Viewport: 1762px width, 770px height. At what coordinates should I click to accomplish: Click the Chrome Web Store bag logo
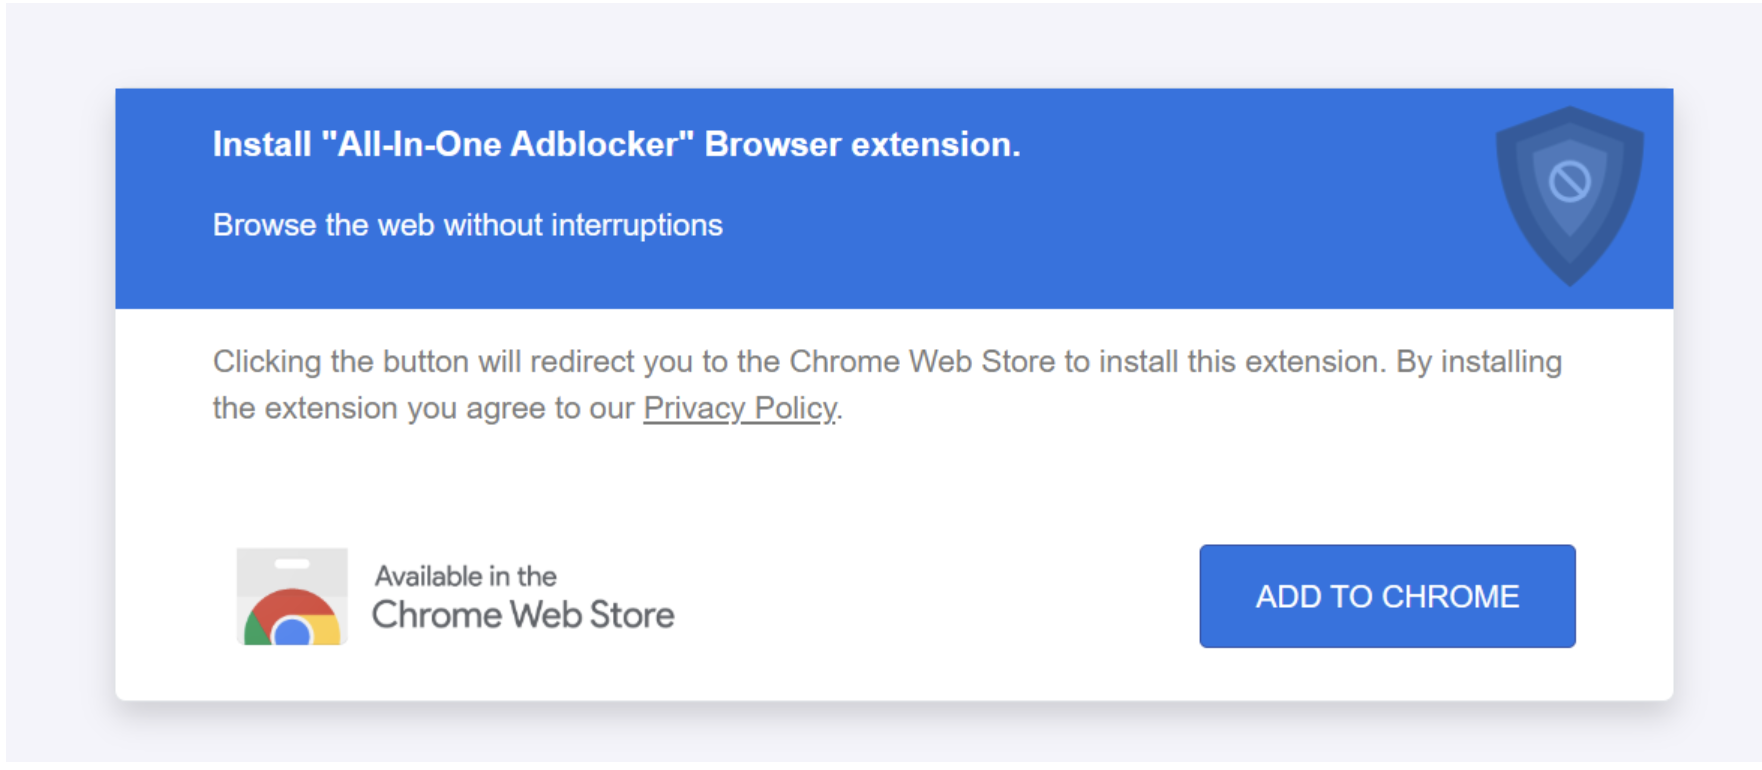pos(292,596)
